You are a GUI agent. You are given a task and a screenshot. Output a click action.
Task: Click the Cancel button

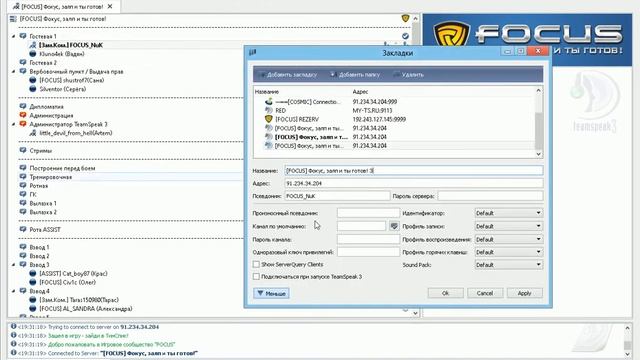(484, 293)
